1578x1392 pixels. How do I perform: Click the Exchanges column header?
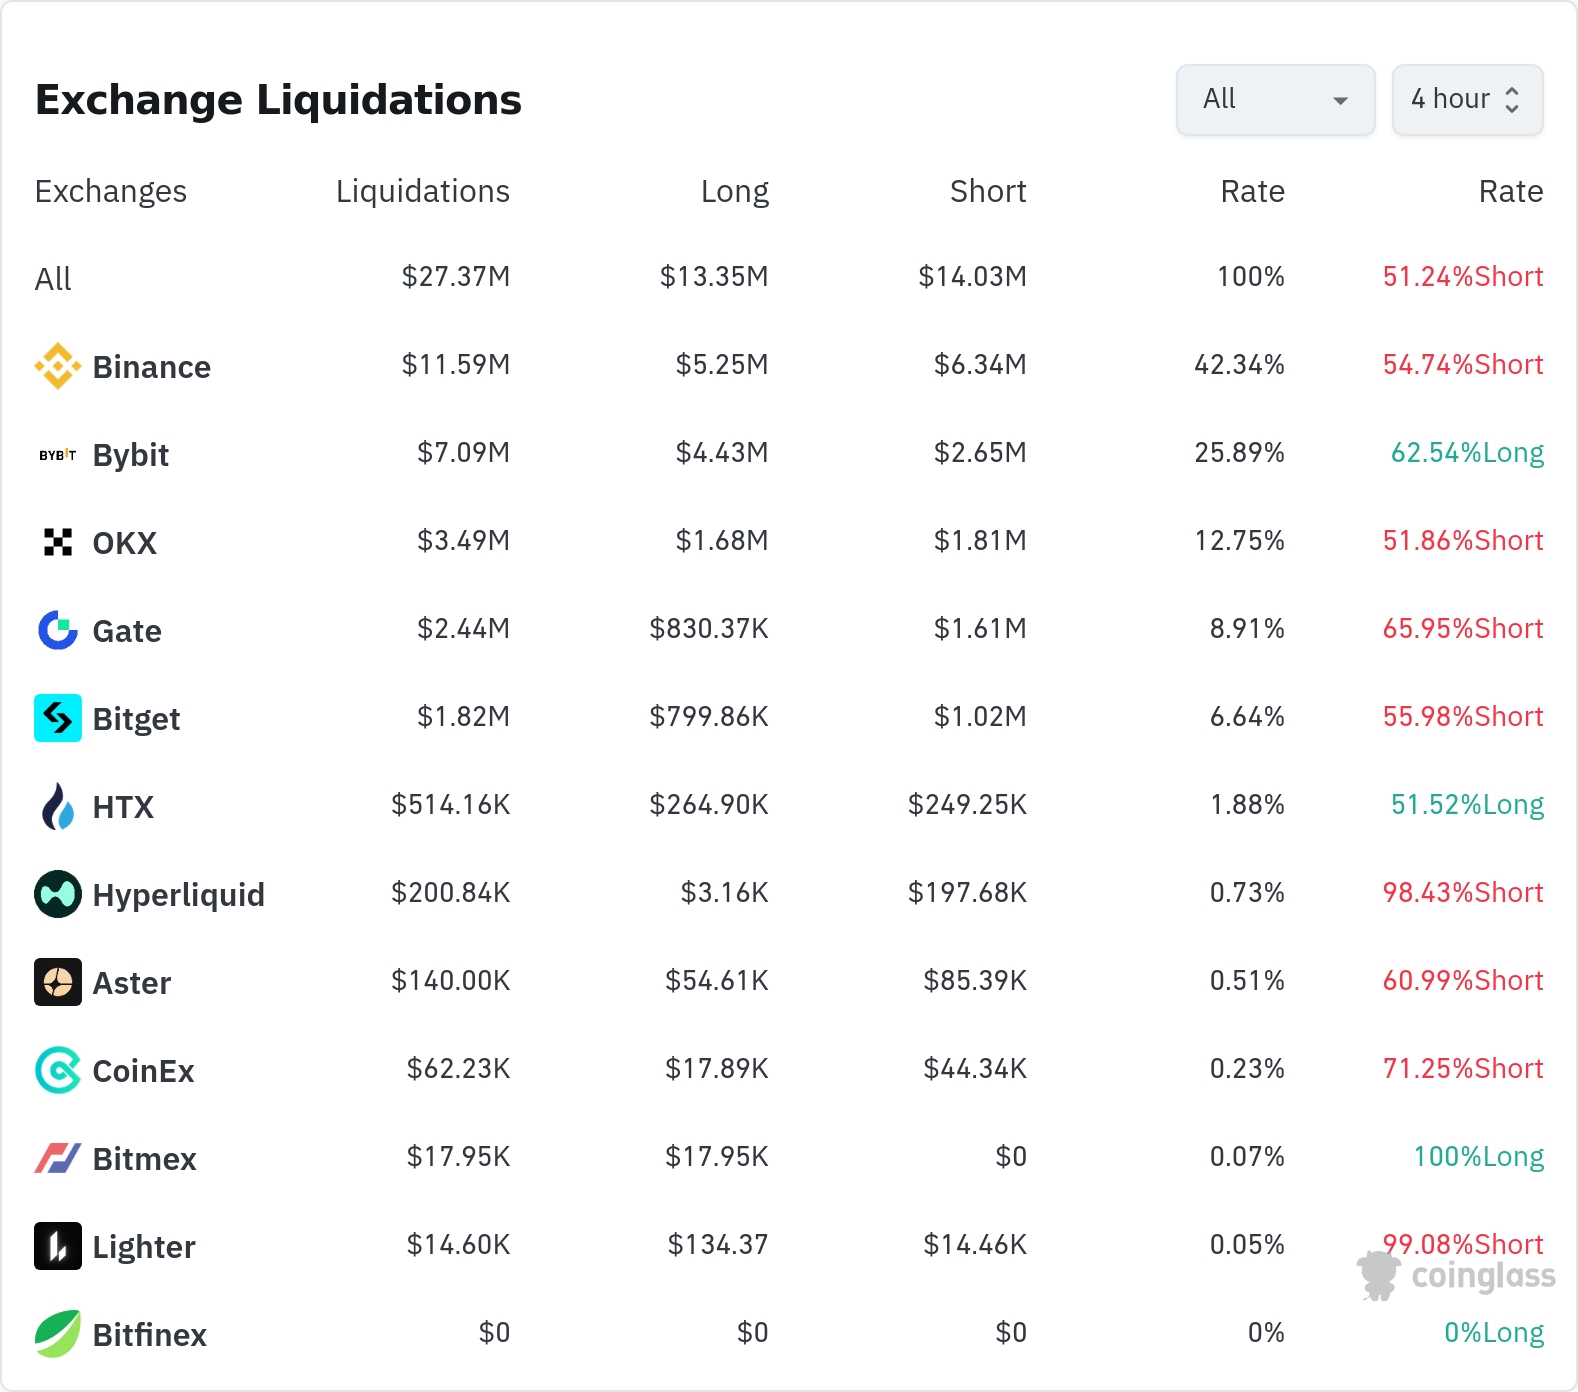point(111,191)
